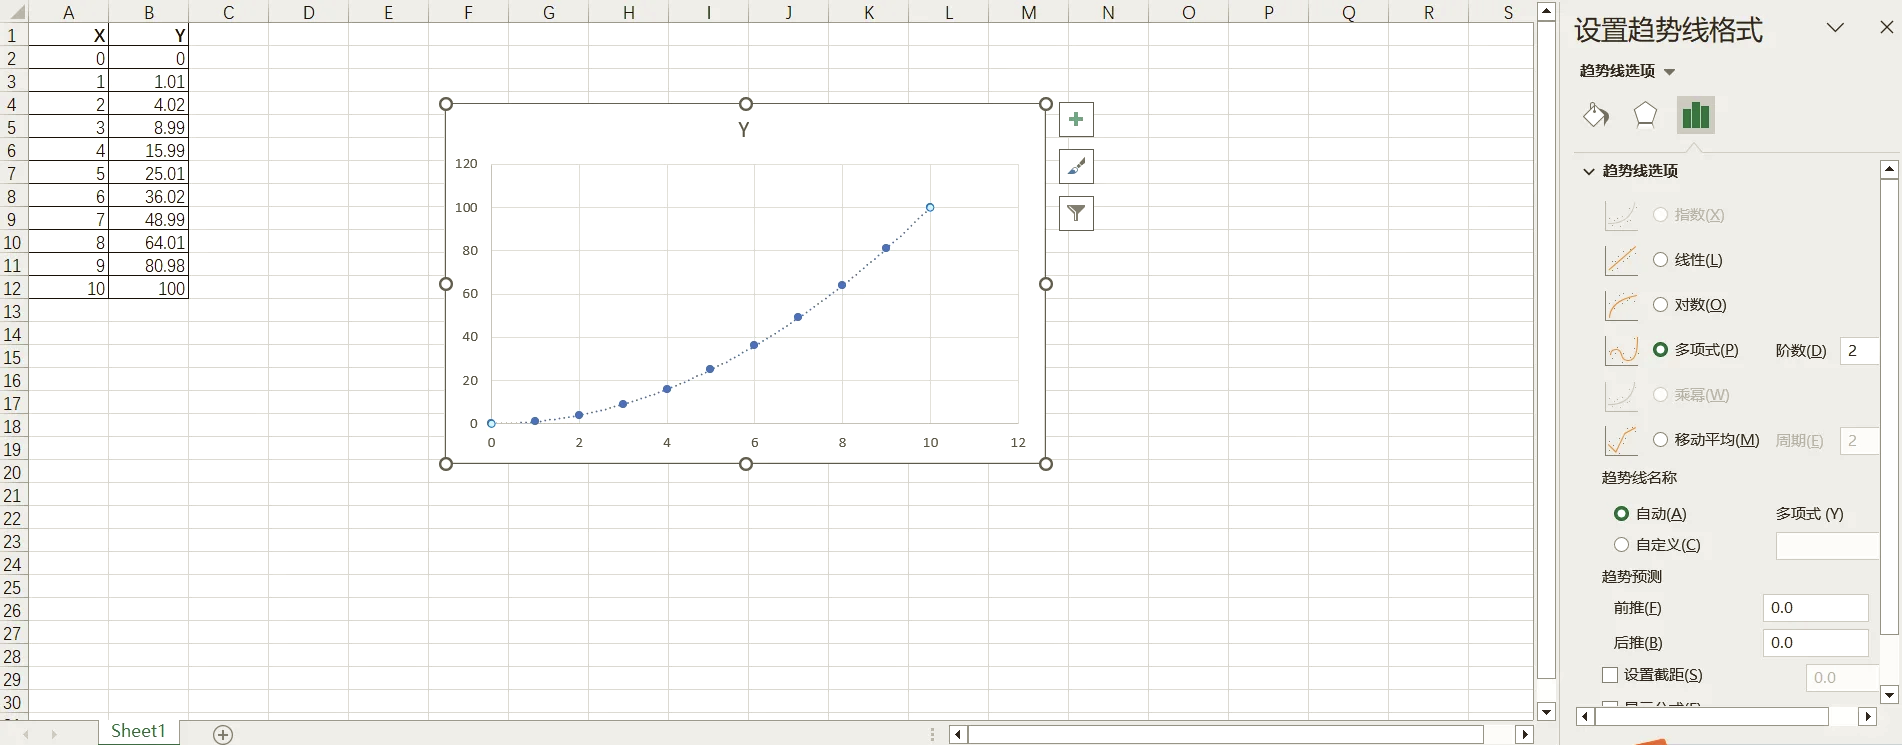Screen dimensions: 1902x745
Task: Open the Chart Styles brush button
Action: 1076,166
